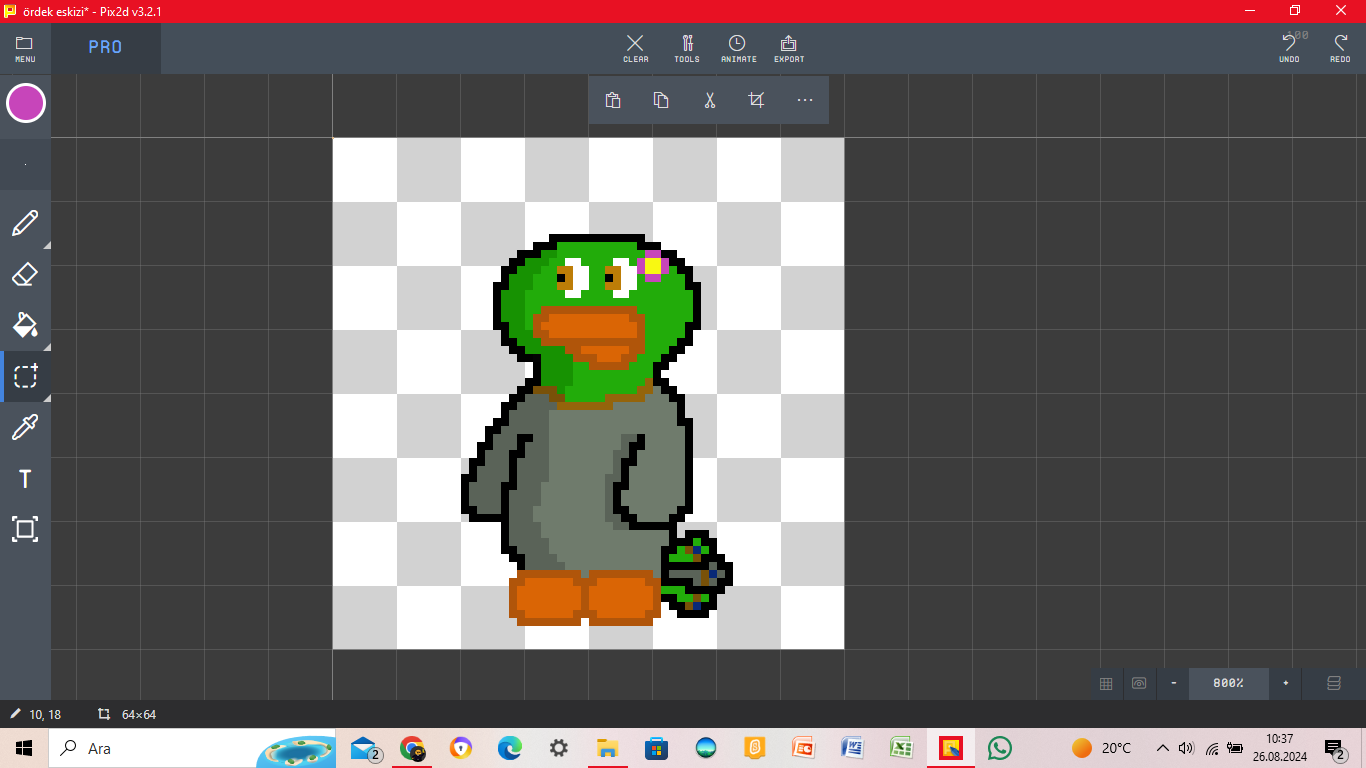
Task: Choose the Paint Bucket fill tool
Action: [25, 325]
